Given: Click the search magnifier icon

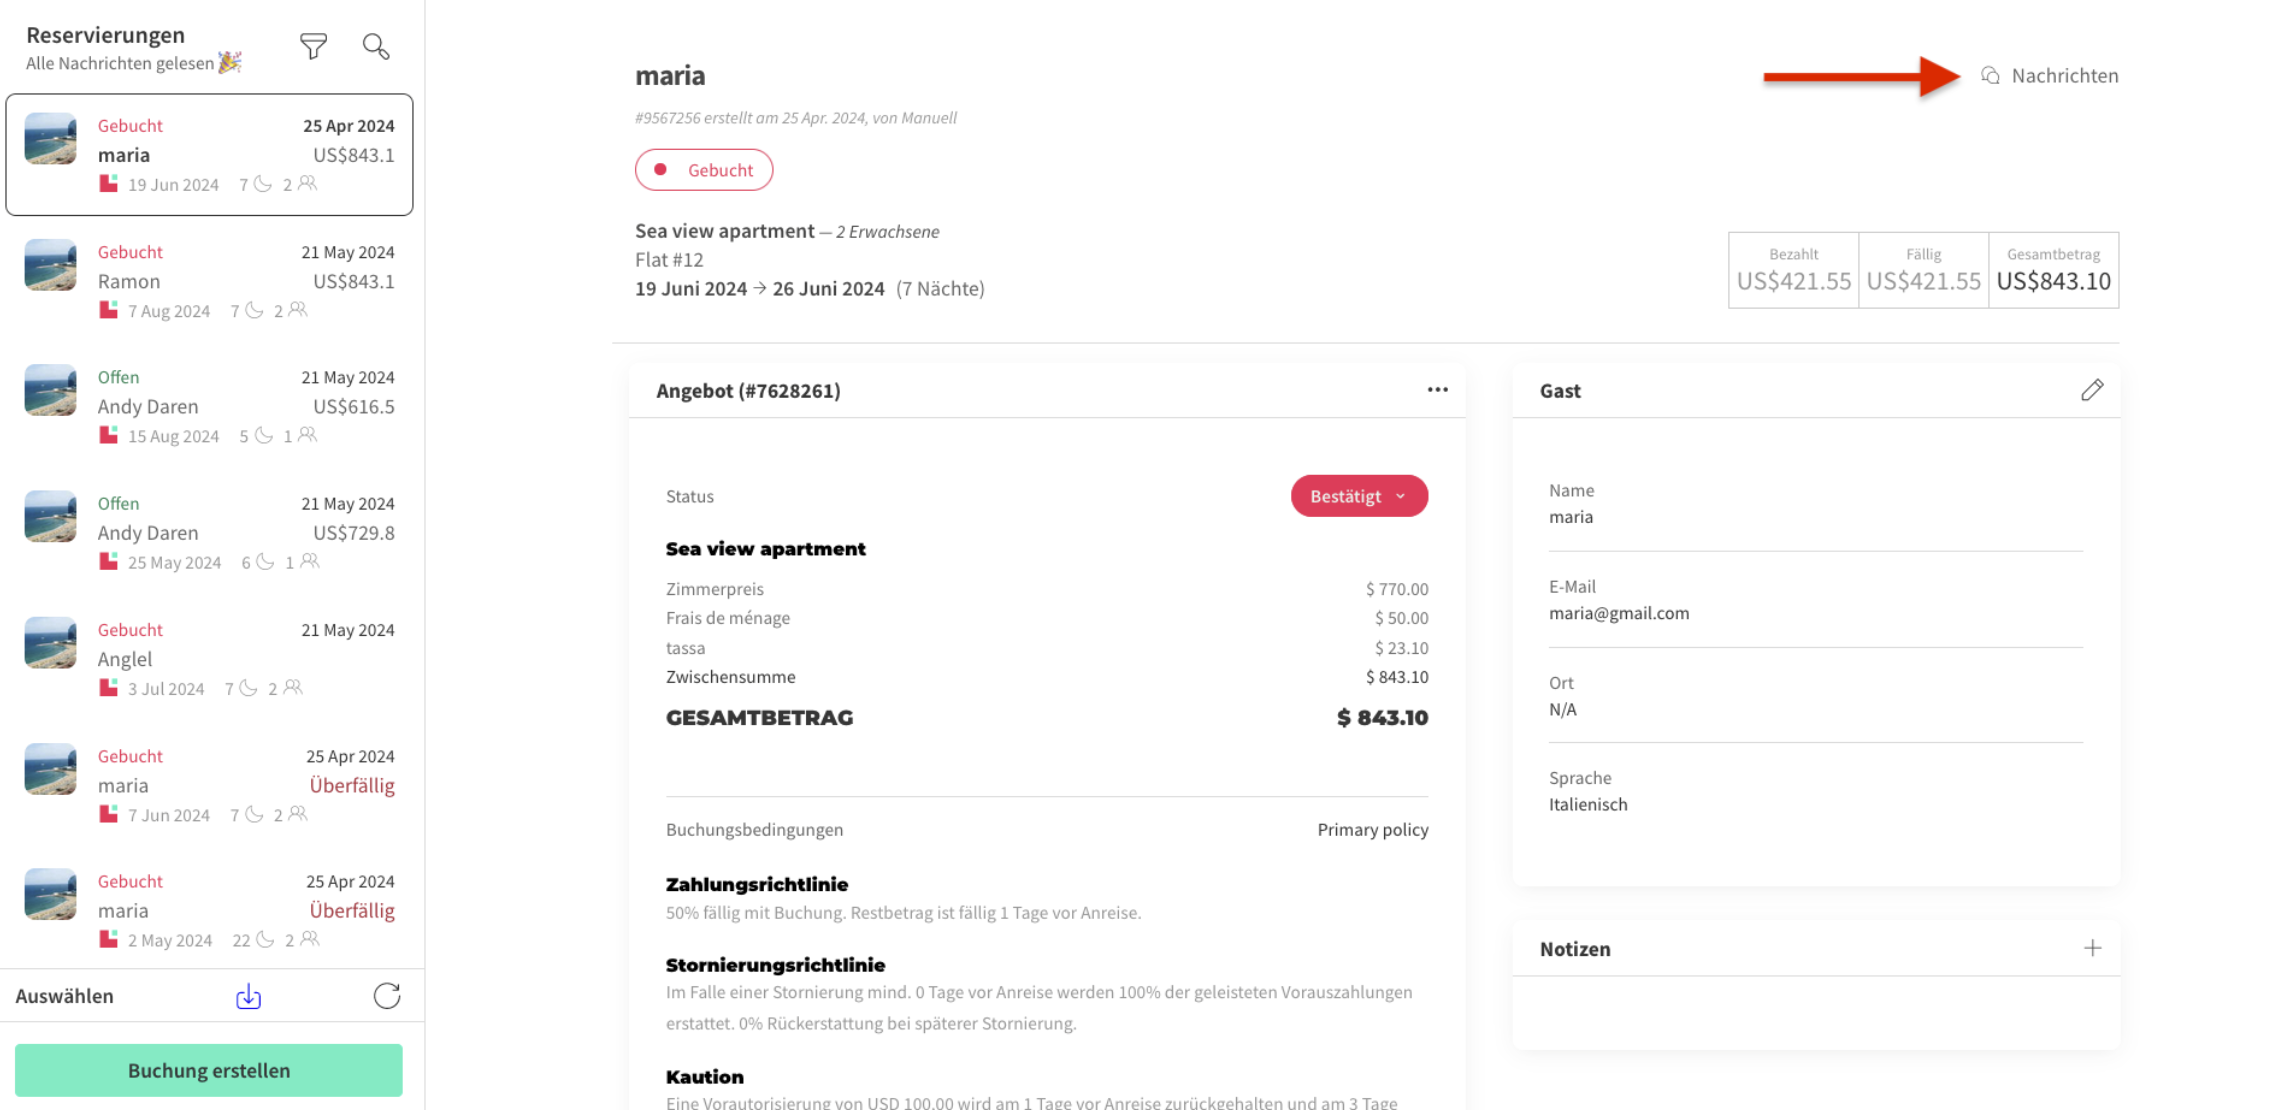Looking at the screenshot, I should point(375,46).
